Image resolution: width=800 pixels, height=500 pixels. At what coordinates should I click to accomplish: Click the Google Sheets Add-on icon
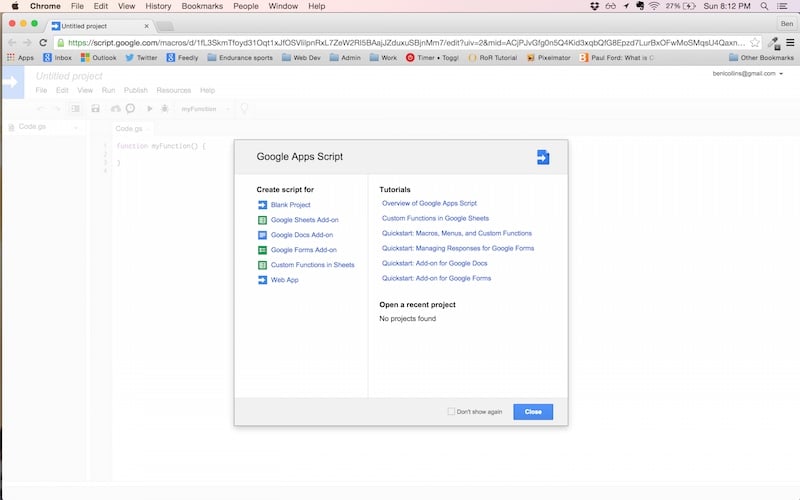click(262, 220)
